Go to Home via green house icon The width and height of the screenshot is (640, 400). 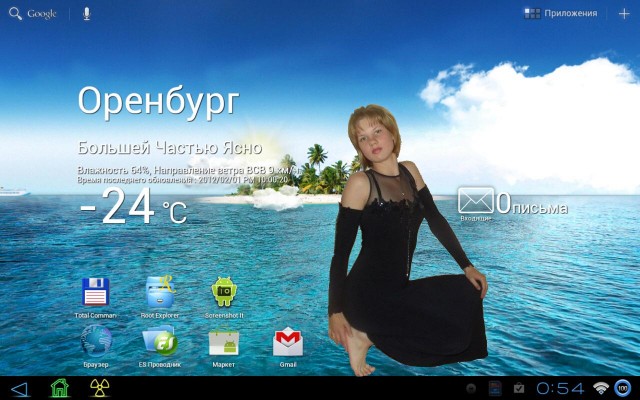pos(60,387)
